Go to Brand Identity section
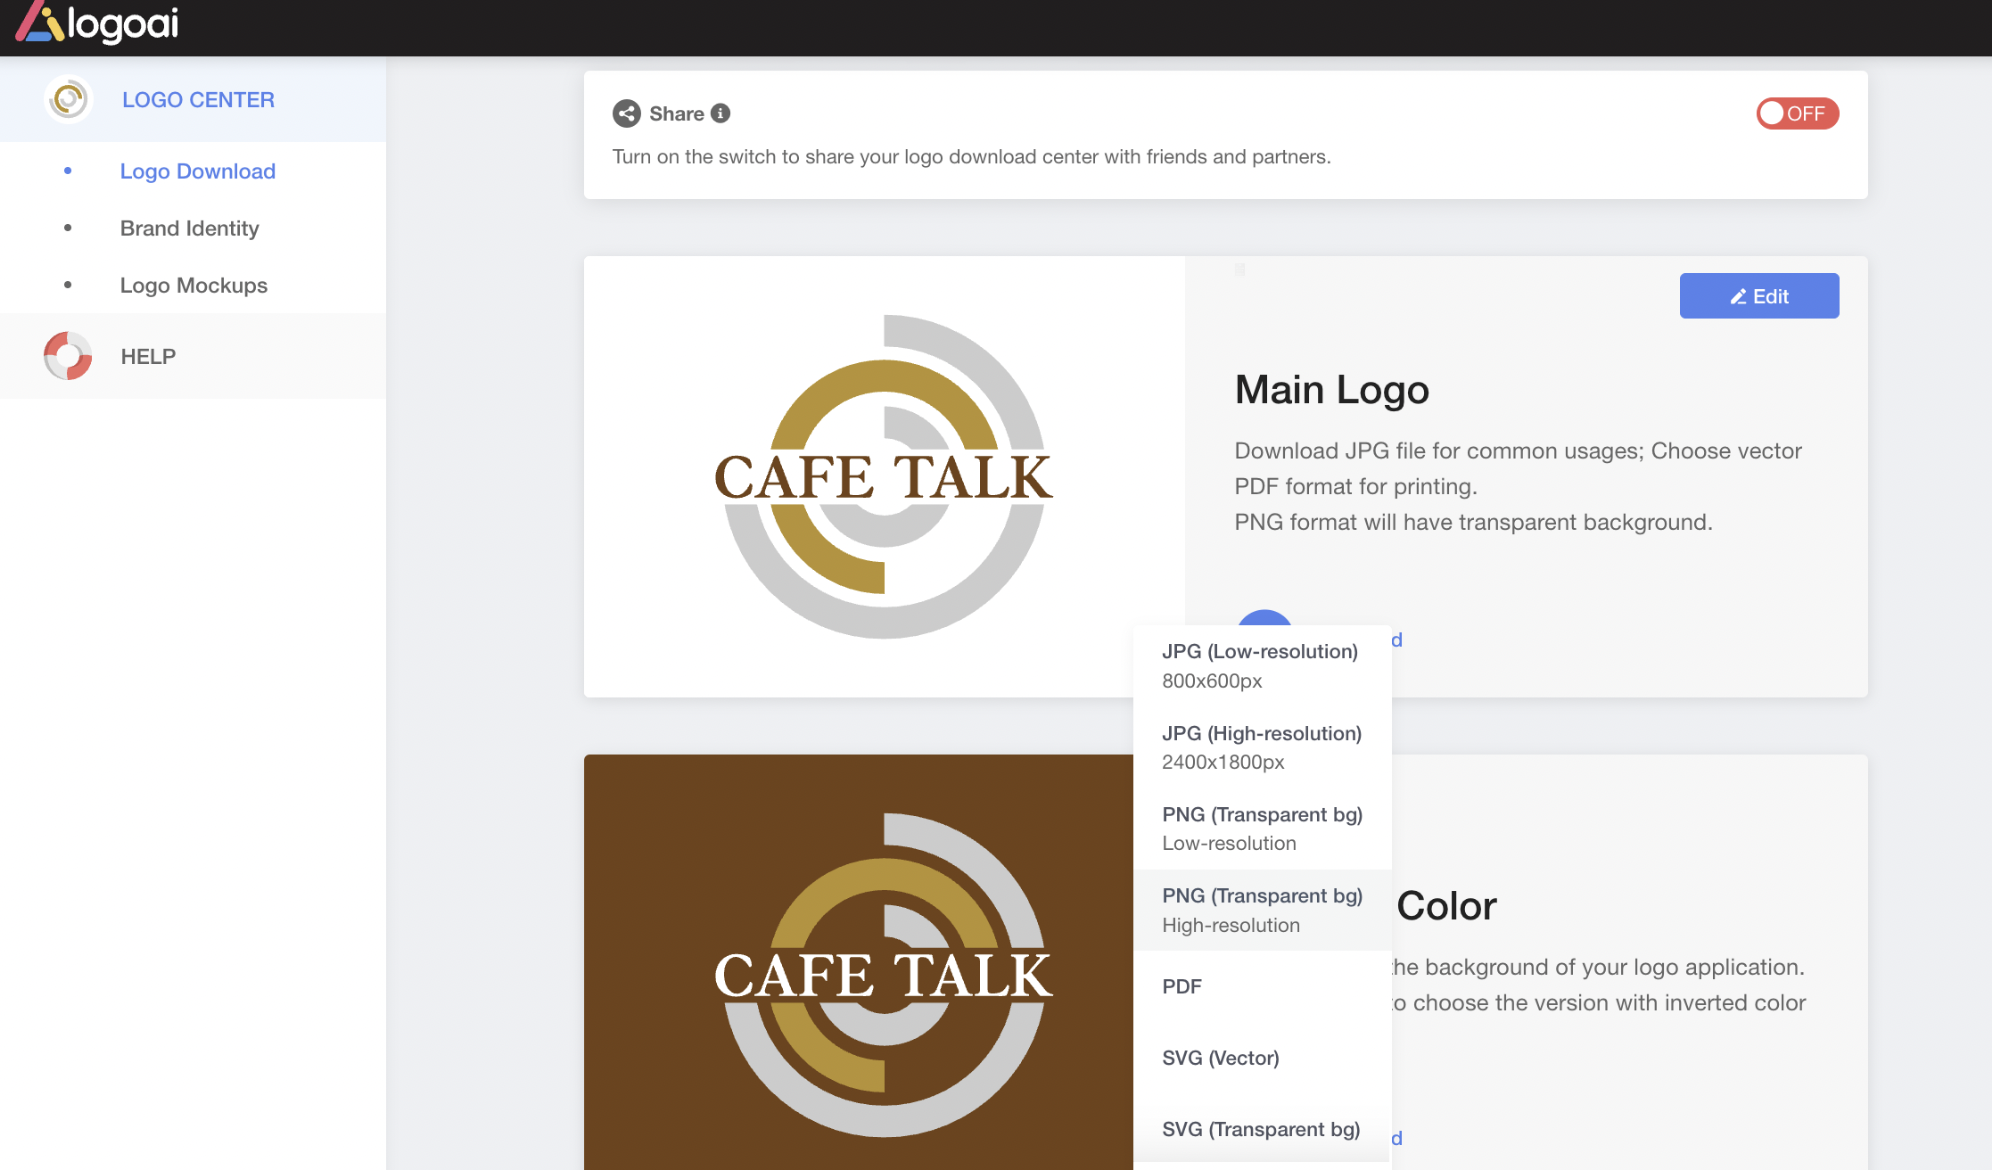The image size is (1992, 1170). pos(189,228)
